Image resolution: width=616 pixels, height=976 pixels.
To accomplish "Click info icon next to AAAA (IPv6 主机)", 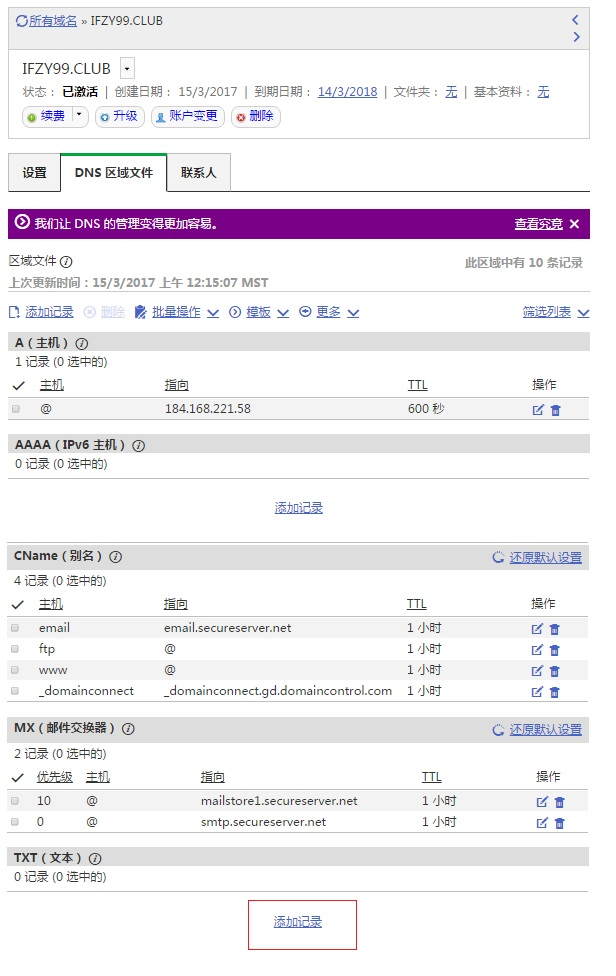I will pos(139,445).
